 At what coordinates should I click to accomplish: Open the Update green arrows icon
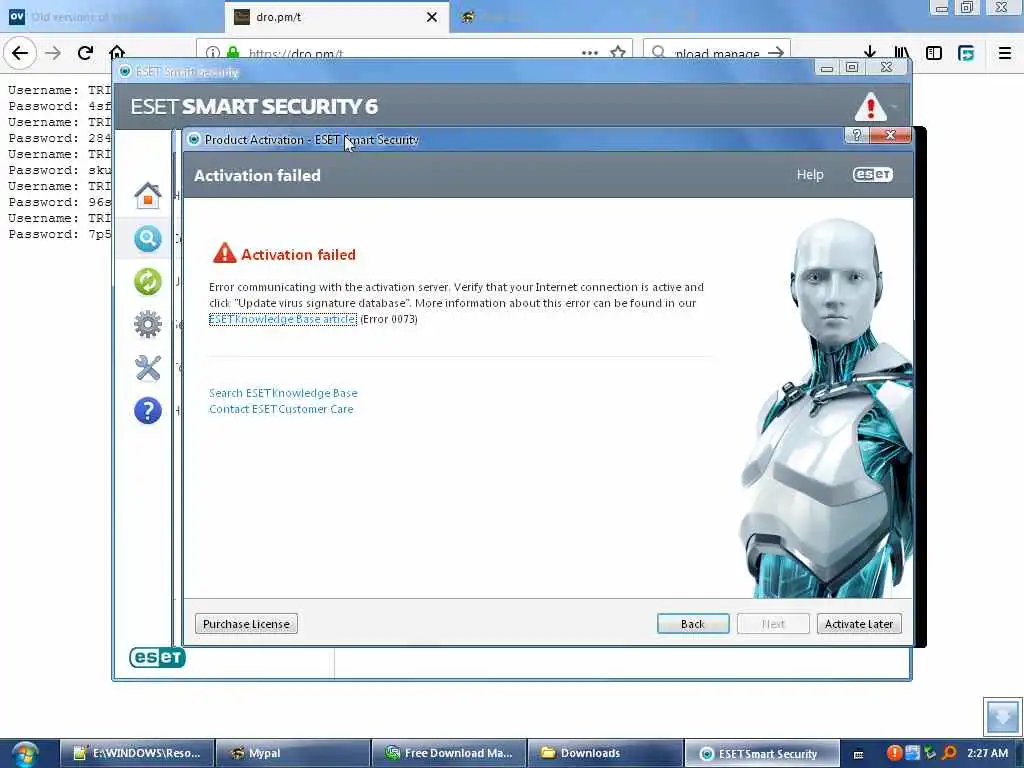(x=148, y=281)
